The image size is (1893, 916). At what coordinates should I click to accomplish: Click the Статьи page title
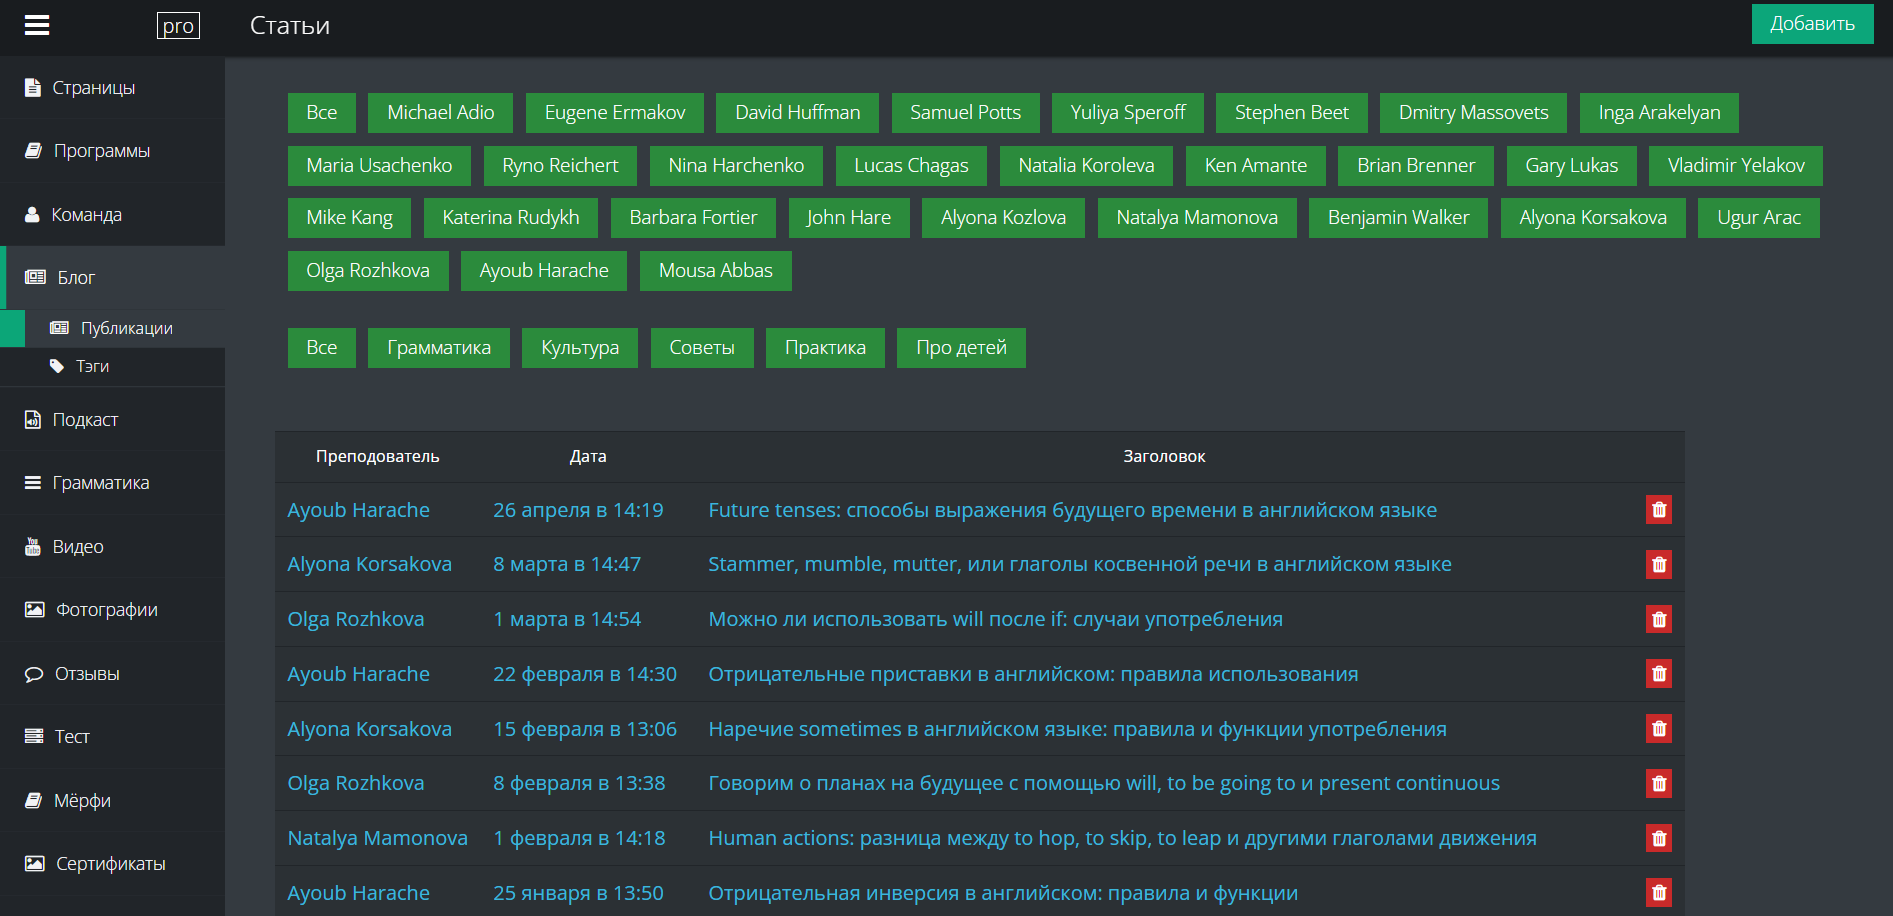click(290, 26)
